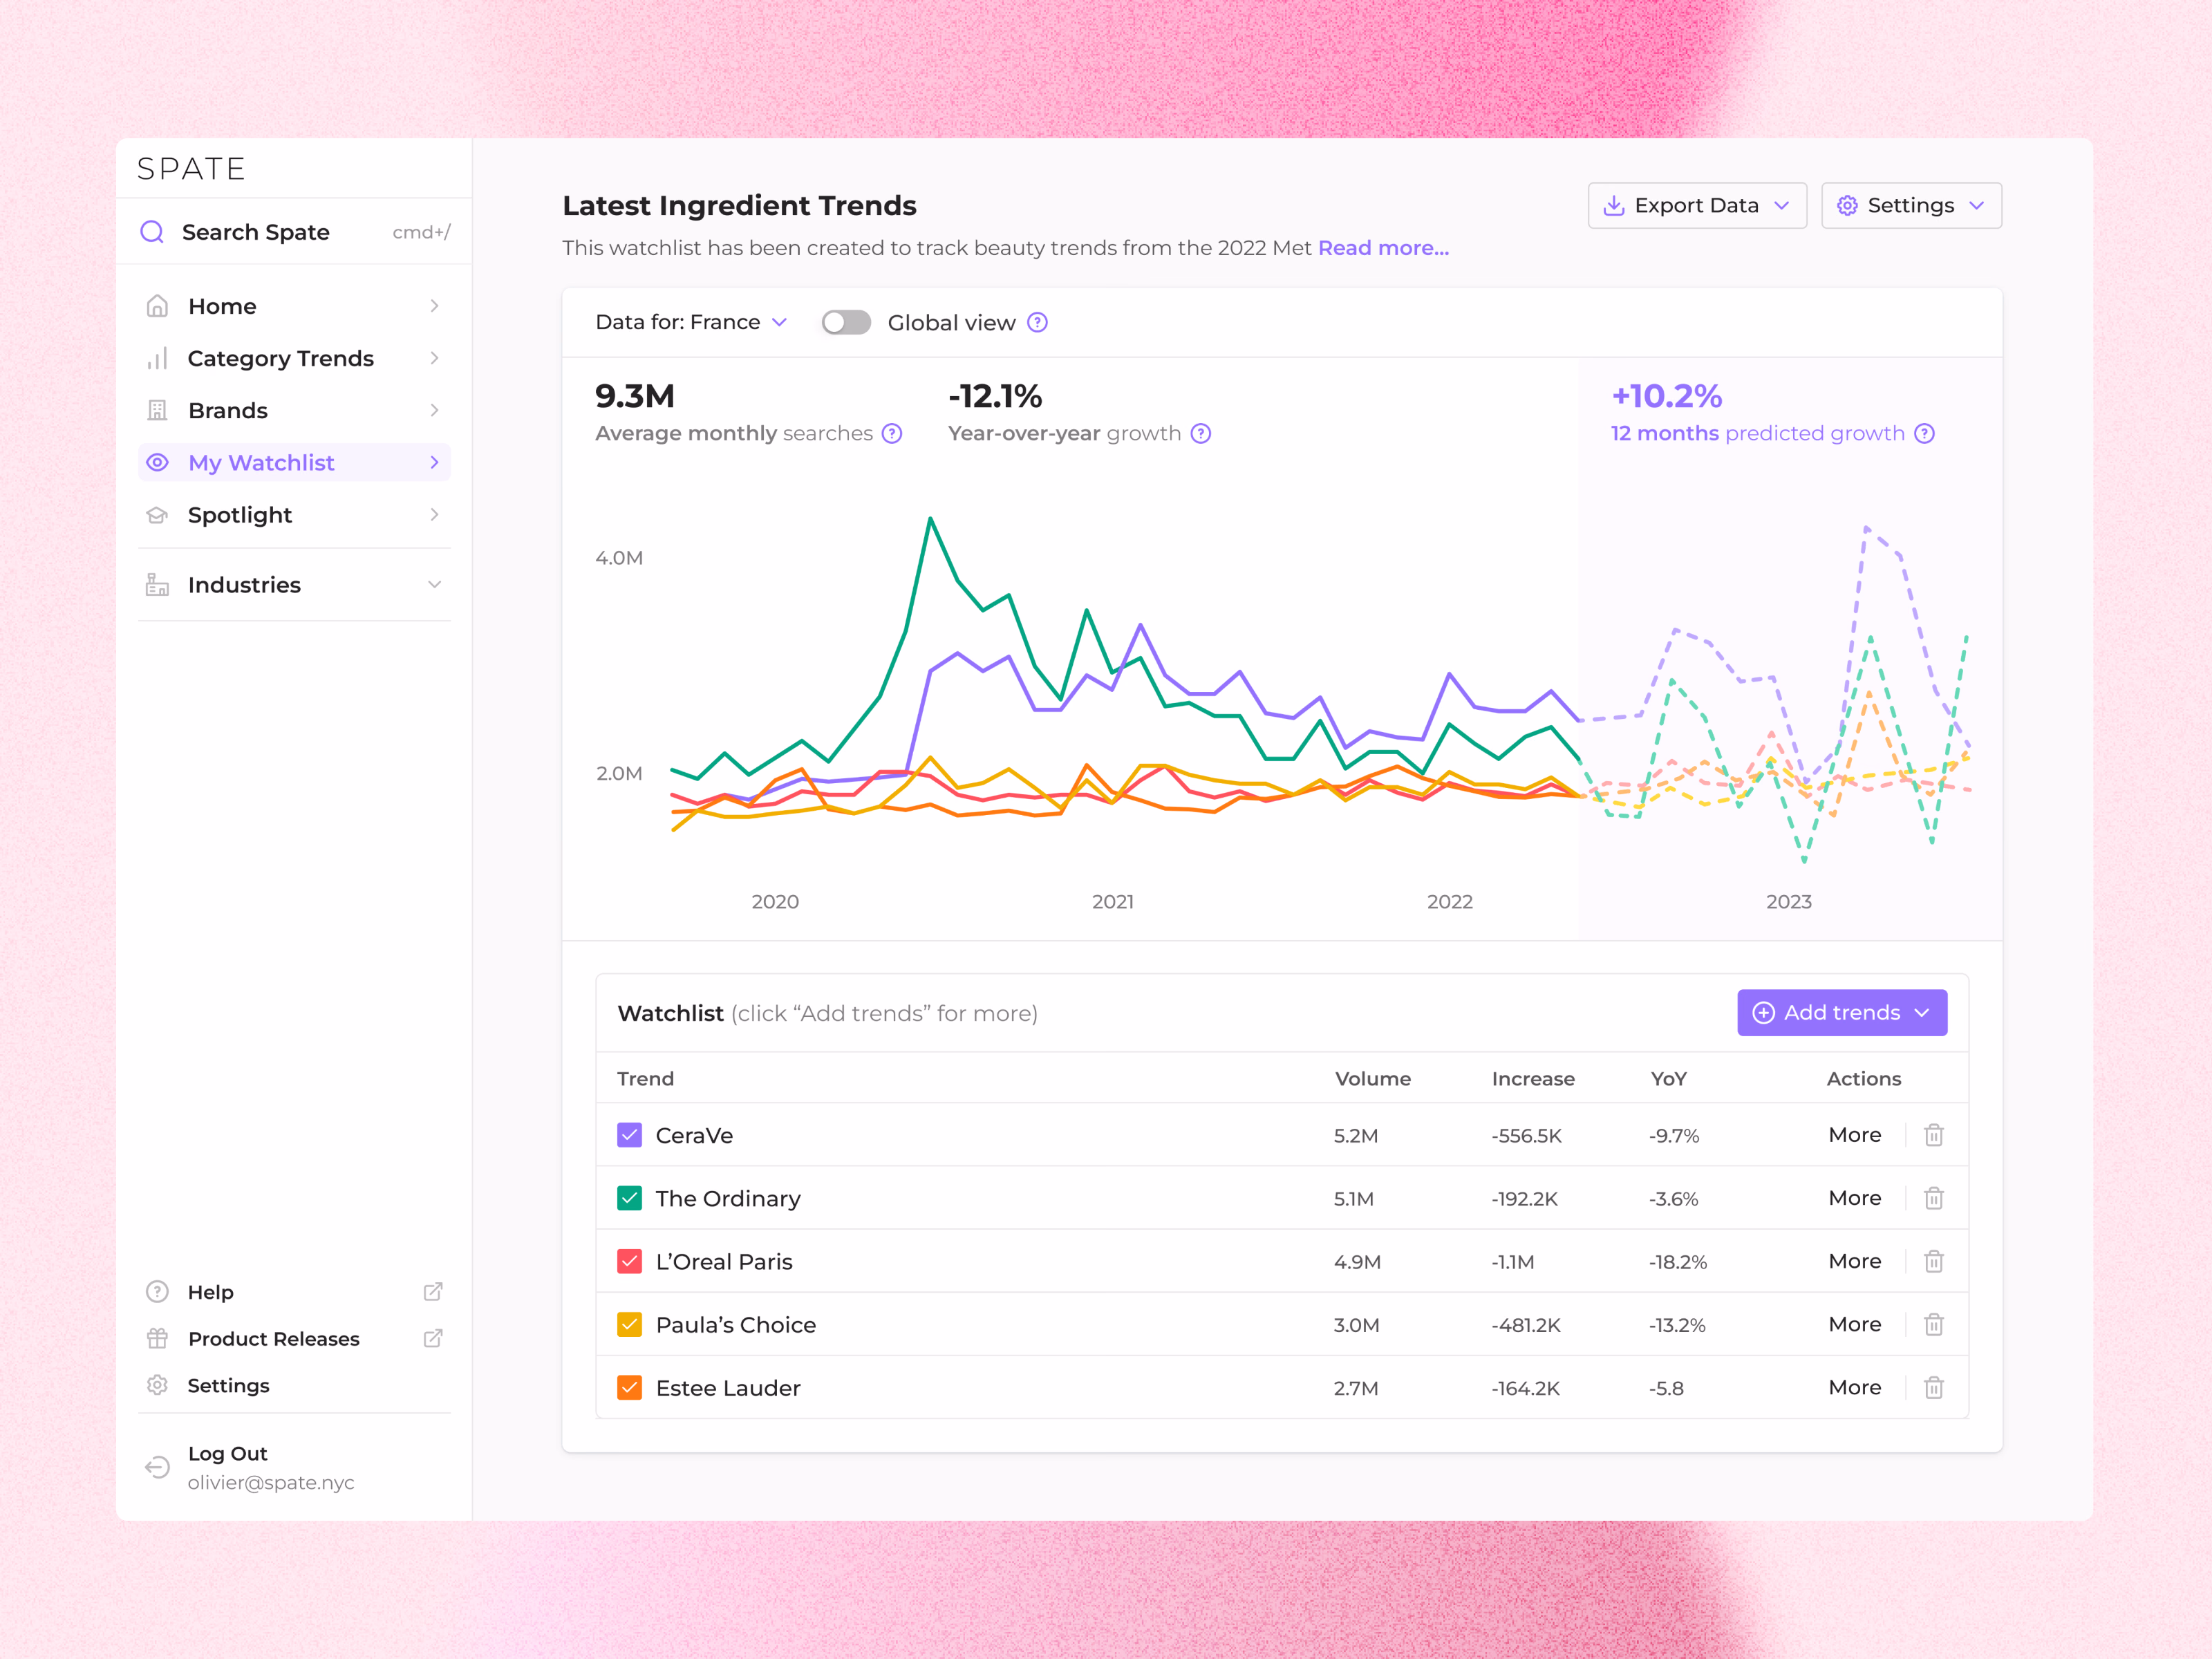Show Year-over-year growth help icon
The height and width of the screenshot is (1659, 2212).
tap(1201, 433)
